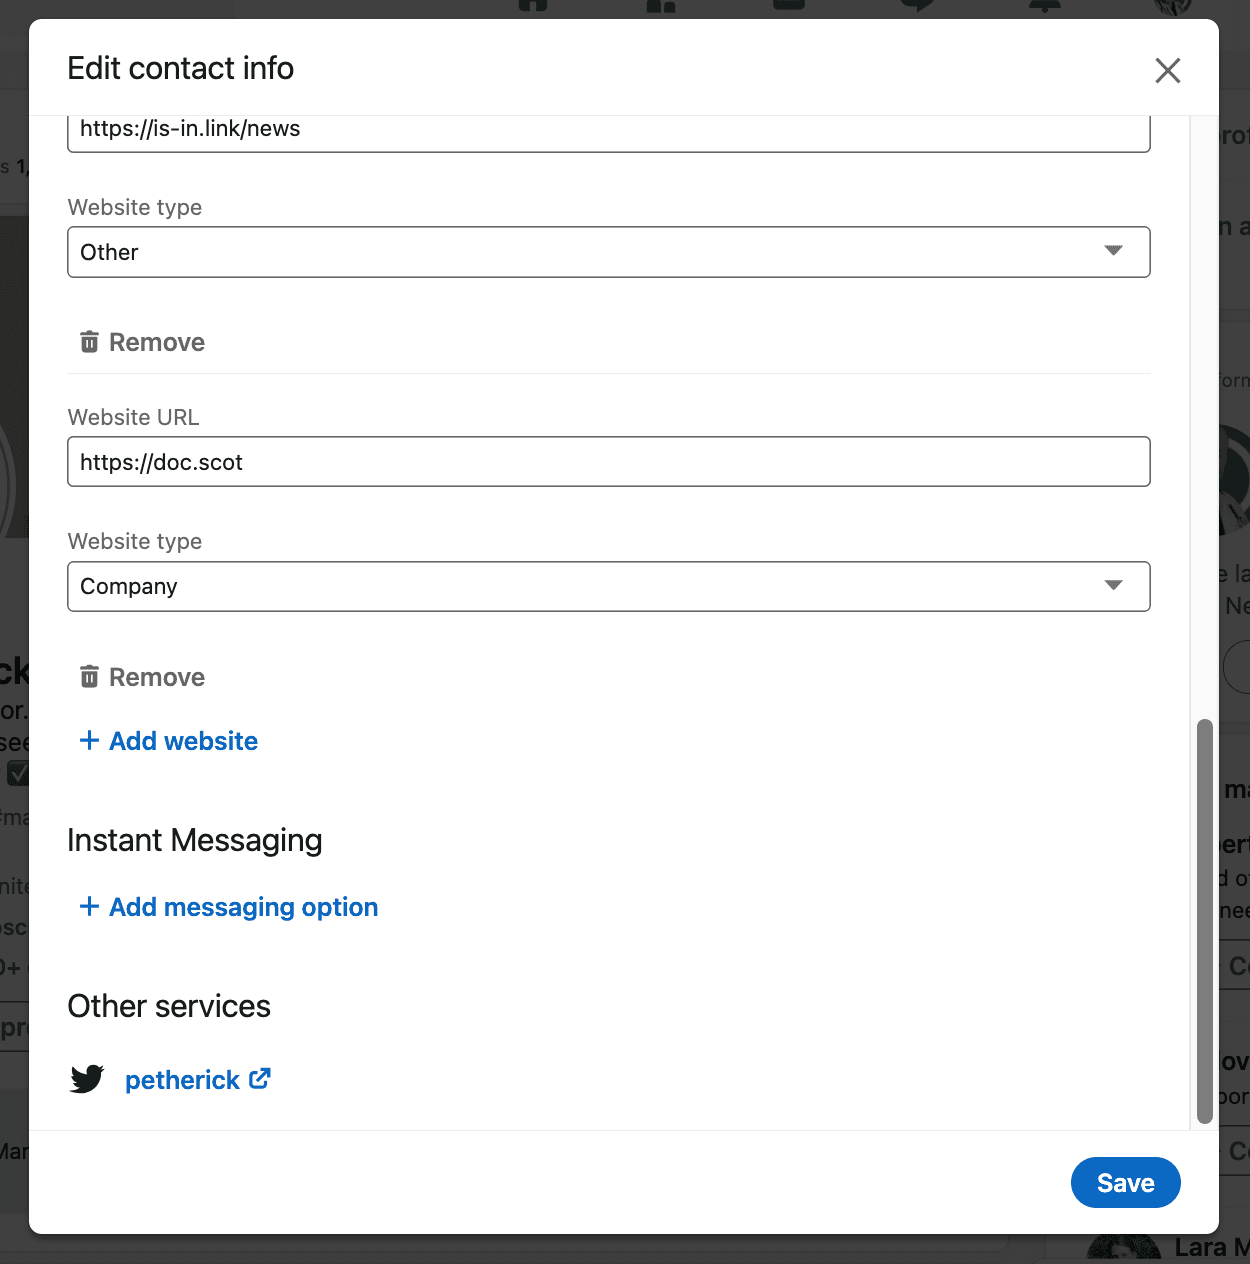
Task: Select the Add website link
Action: pyautogui.click(x=183, y=741)
